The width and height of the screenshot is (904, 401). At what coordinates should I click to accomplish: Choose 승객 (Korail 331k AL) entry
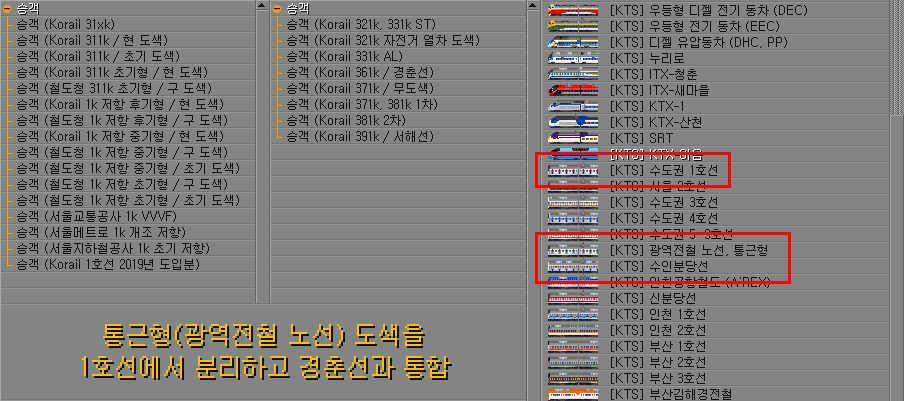point(344,56)
